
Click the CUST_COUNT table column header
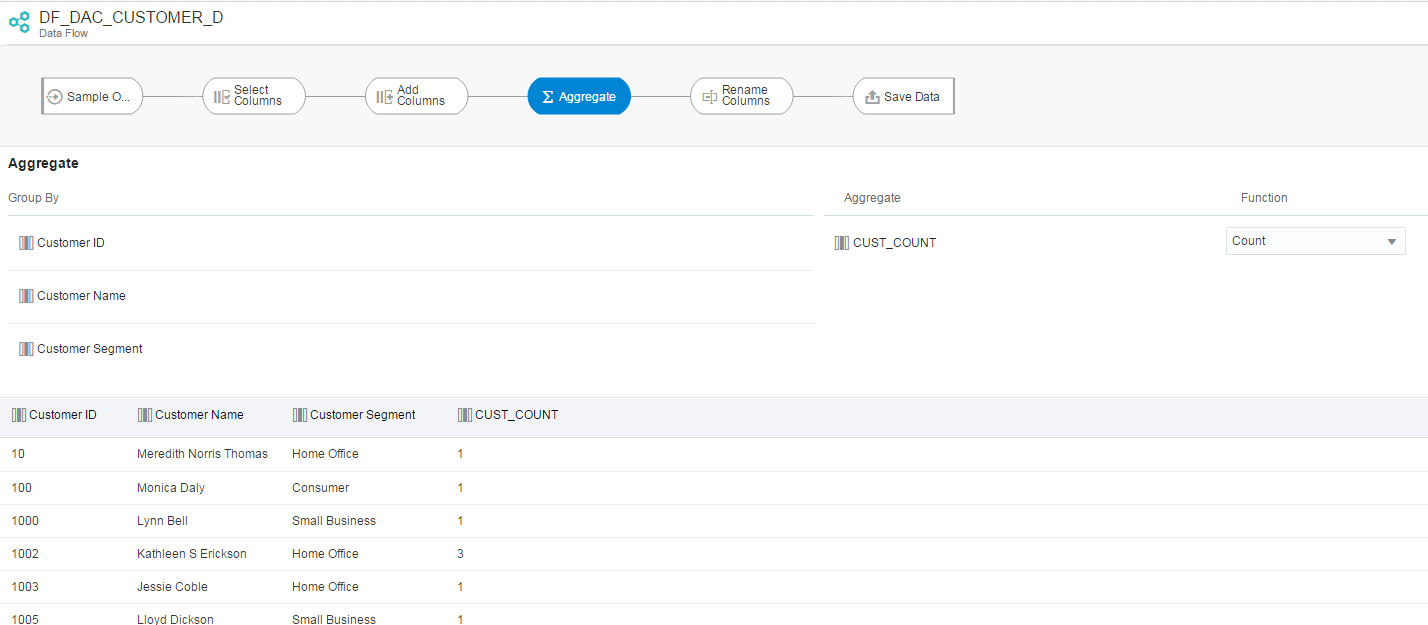(x=508, y=414)
